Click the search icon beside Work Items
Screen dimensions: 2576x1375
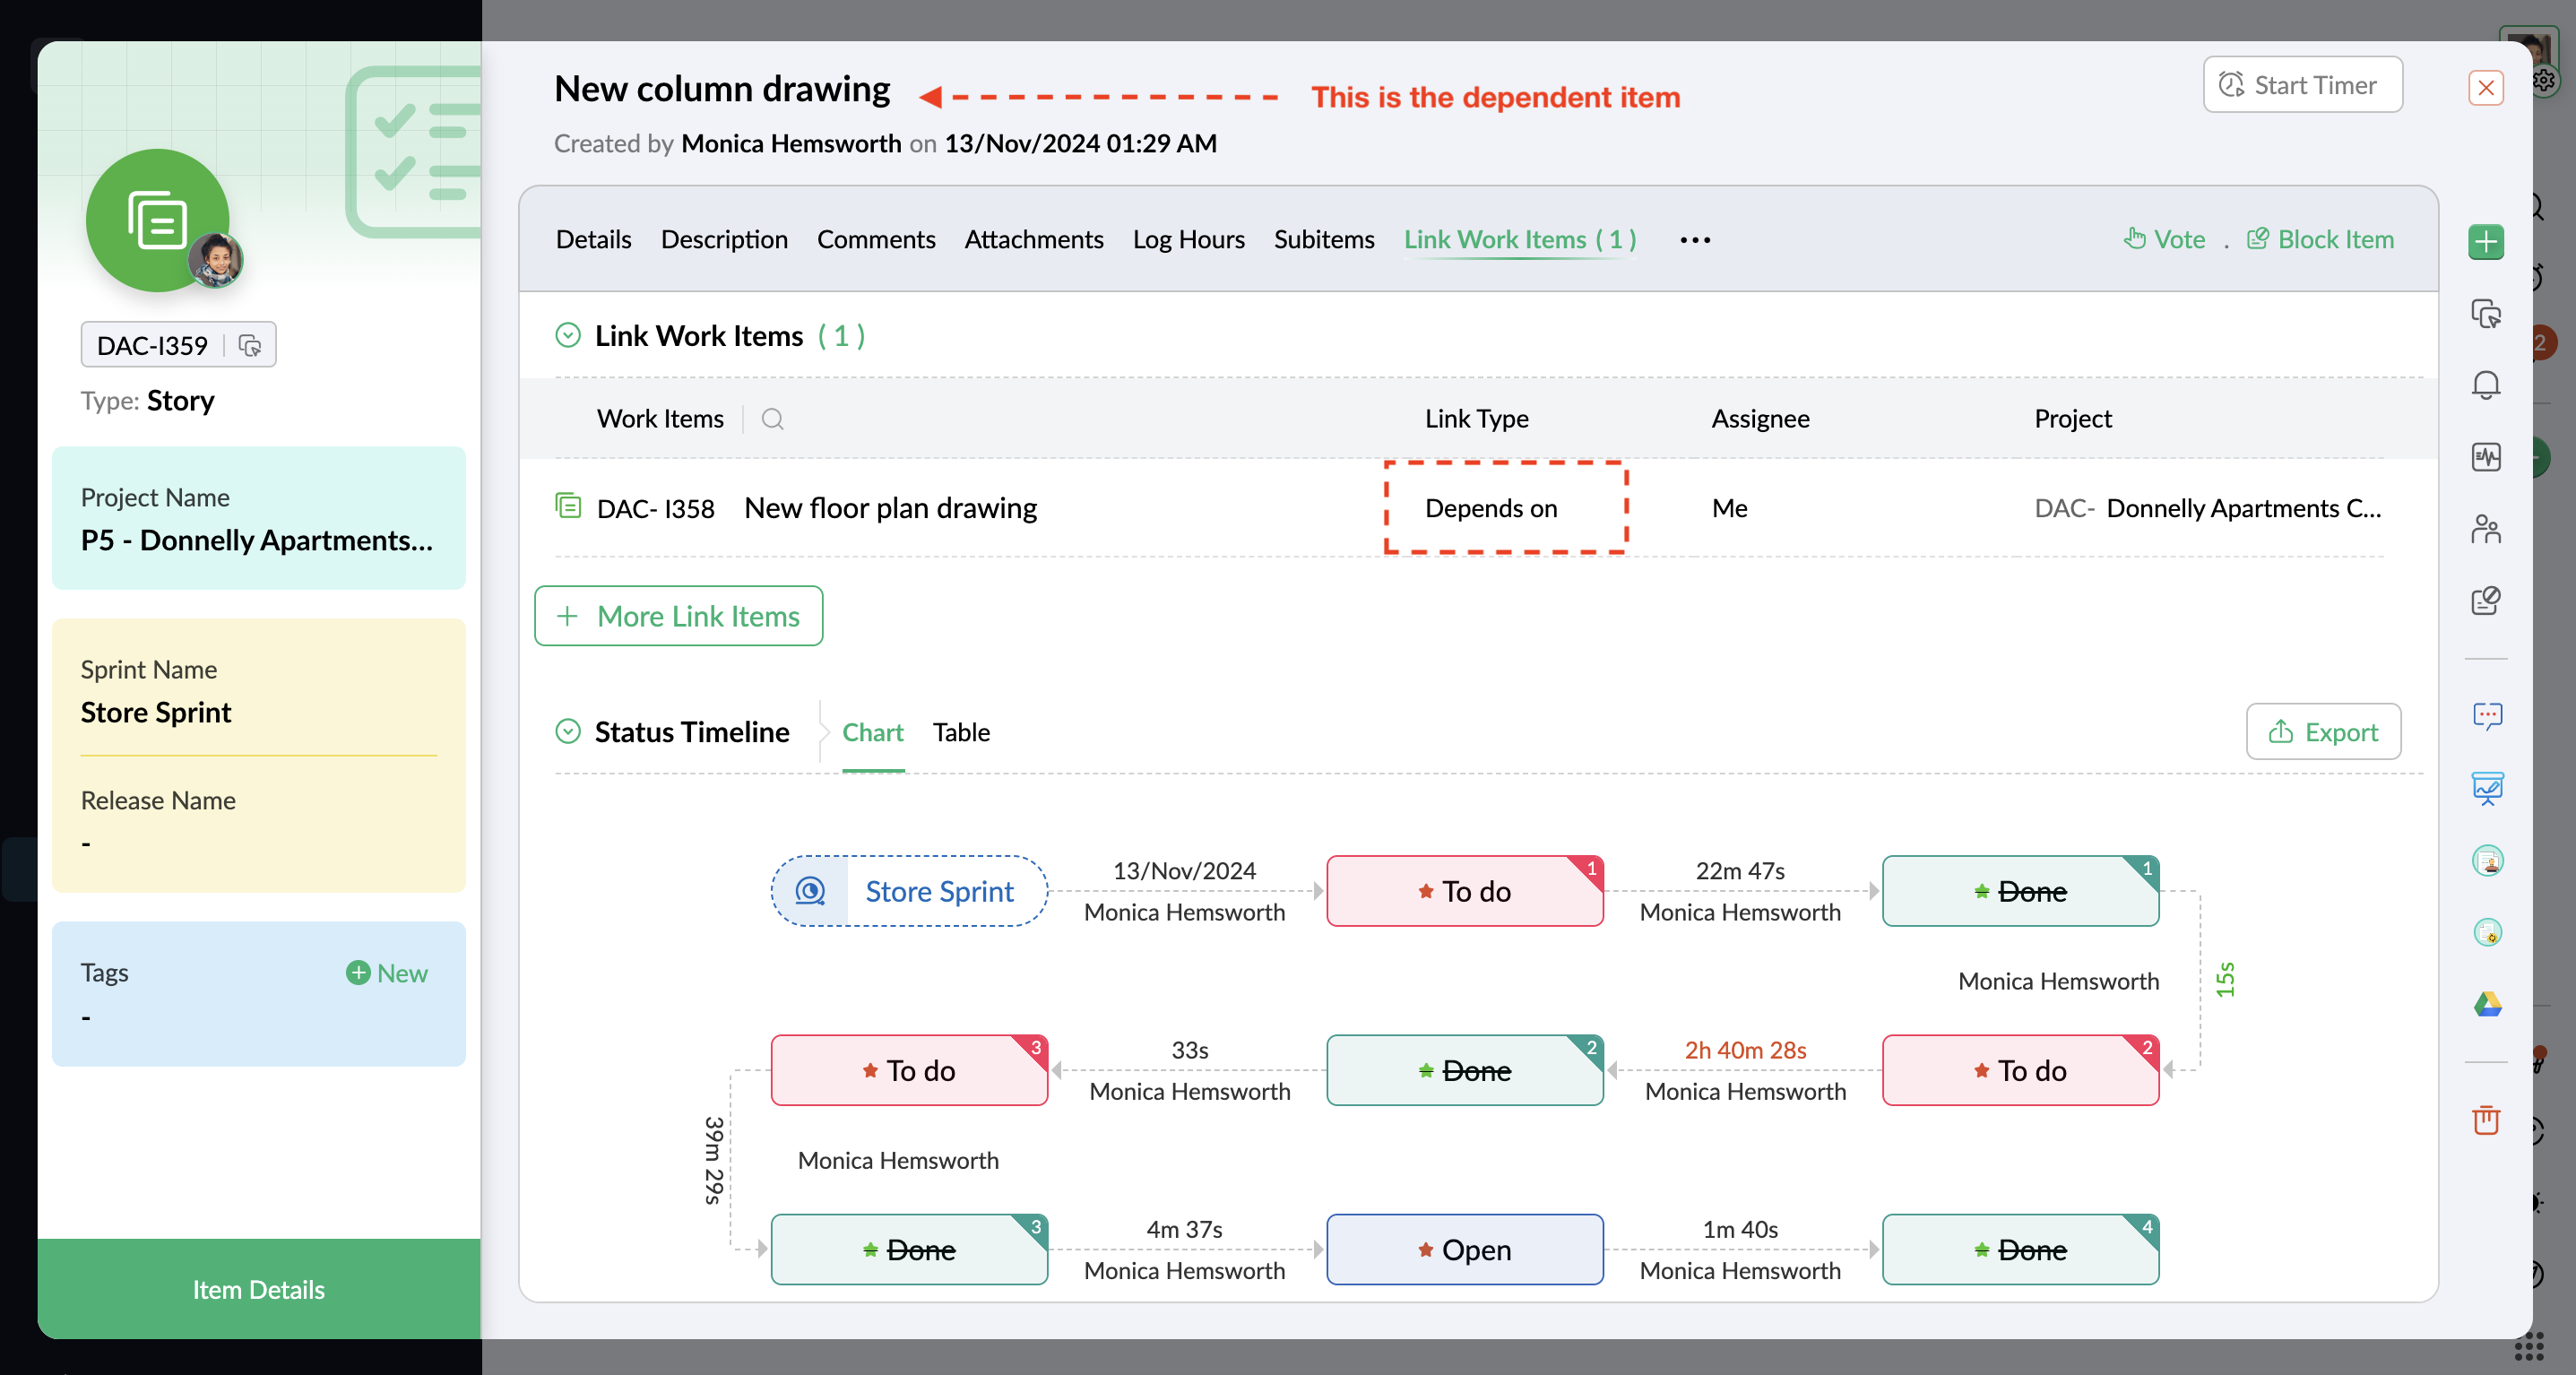[x=772, y=418]
